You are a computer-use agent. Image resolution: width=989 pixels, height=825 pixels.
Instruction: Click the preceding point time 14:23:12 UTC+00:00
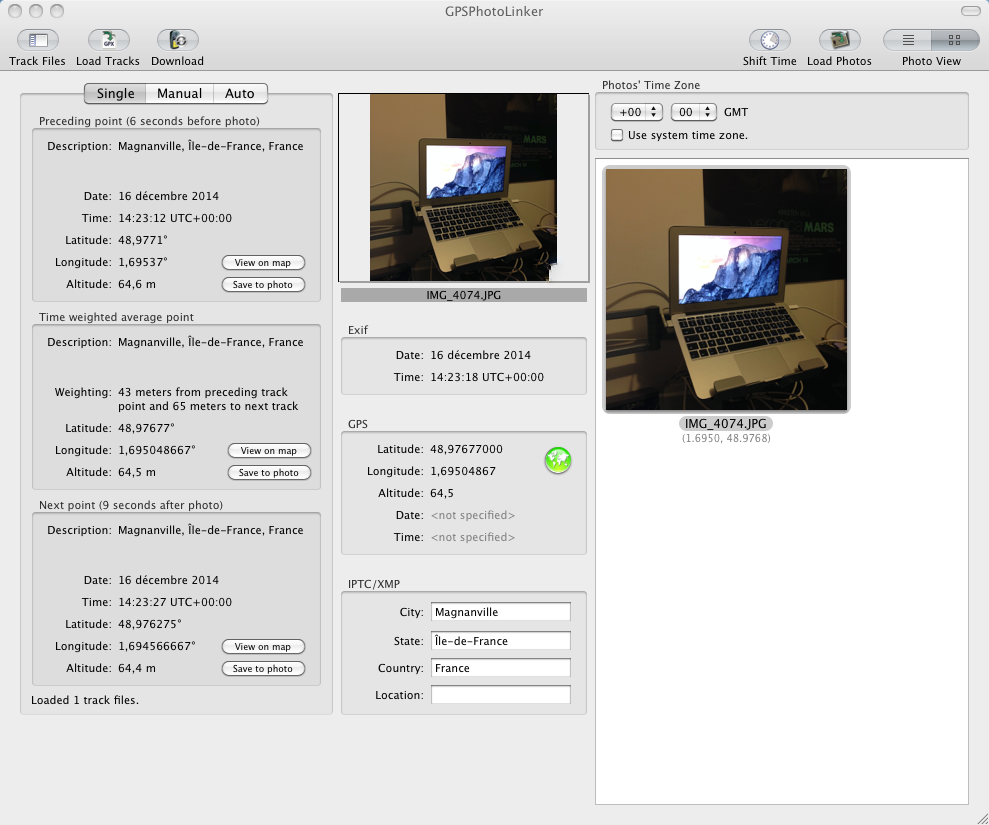tap(175, 218)
